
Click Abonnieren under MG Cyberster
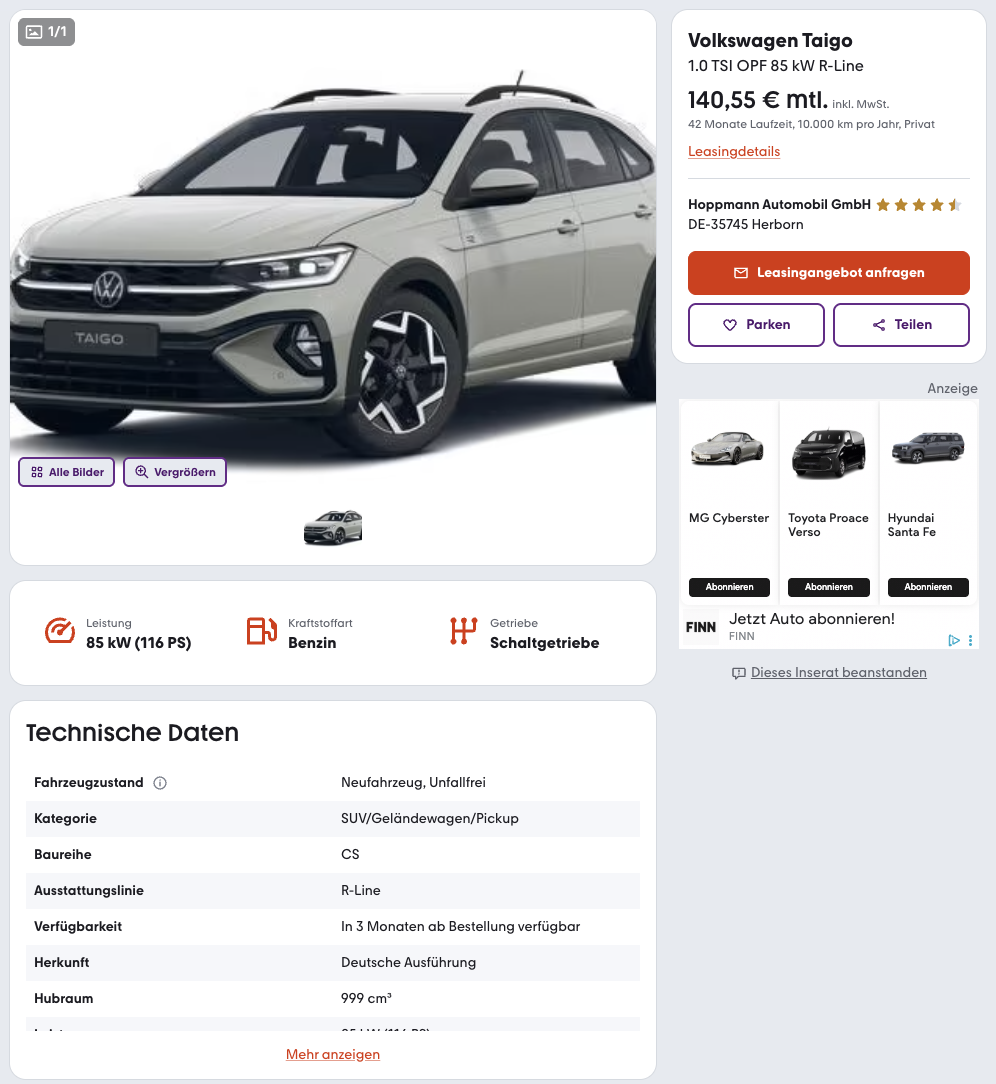click(729, 587)
